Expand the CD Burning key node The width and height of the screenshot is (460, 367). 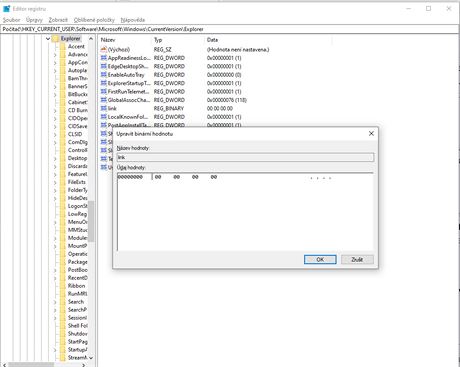[55, 111]
